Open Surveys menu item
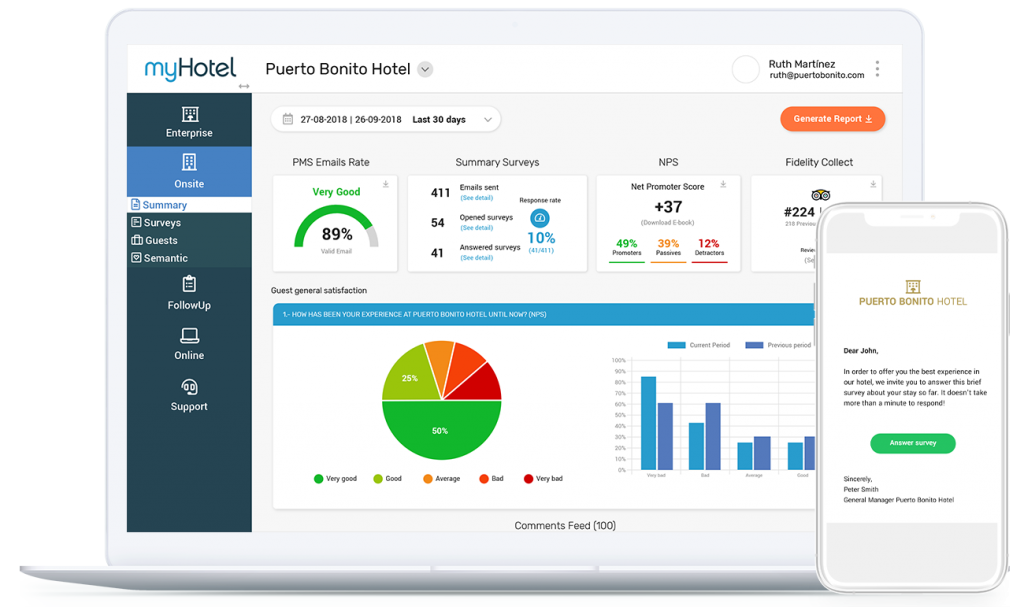This screenshot has width=1024, height=607. [189, 222]
